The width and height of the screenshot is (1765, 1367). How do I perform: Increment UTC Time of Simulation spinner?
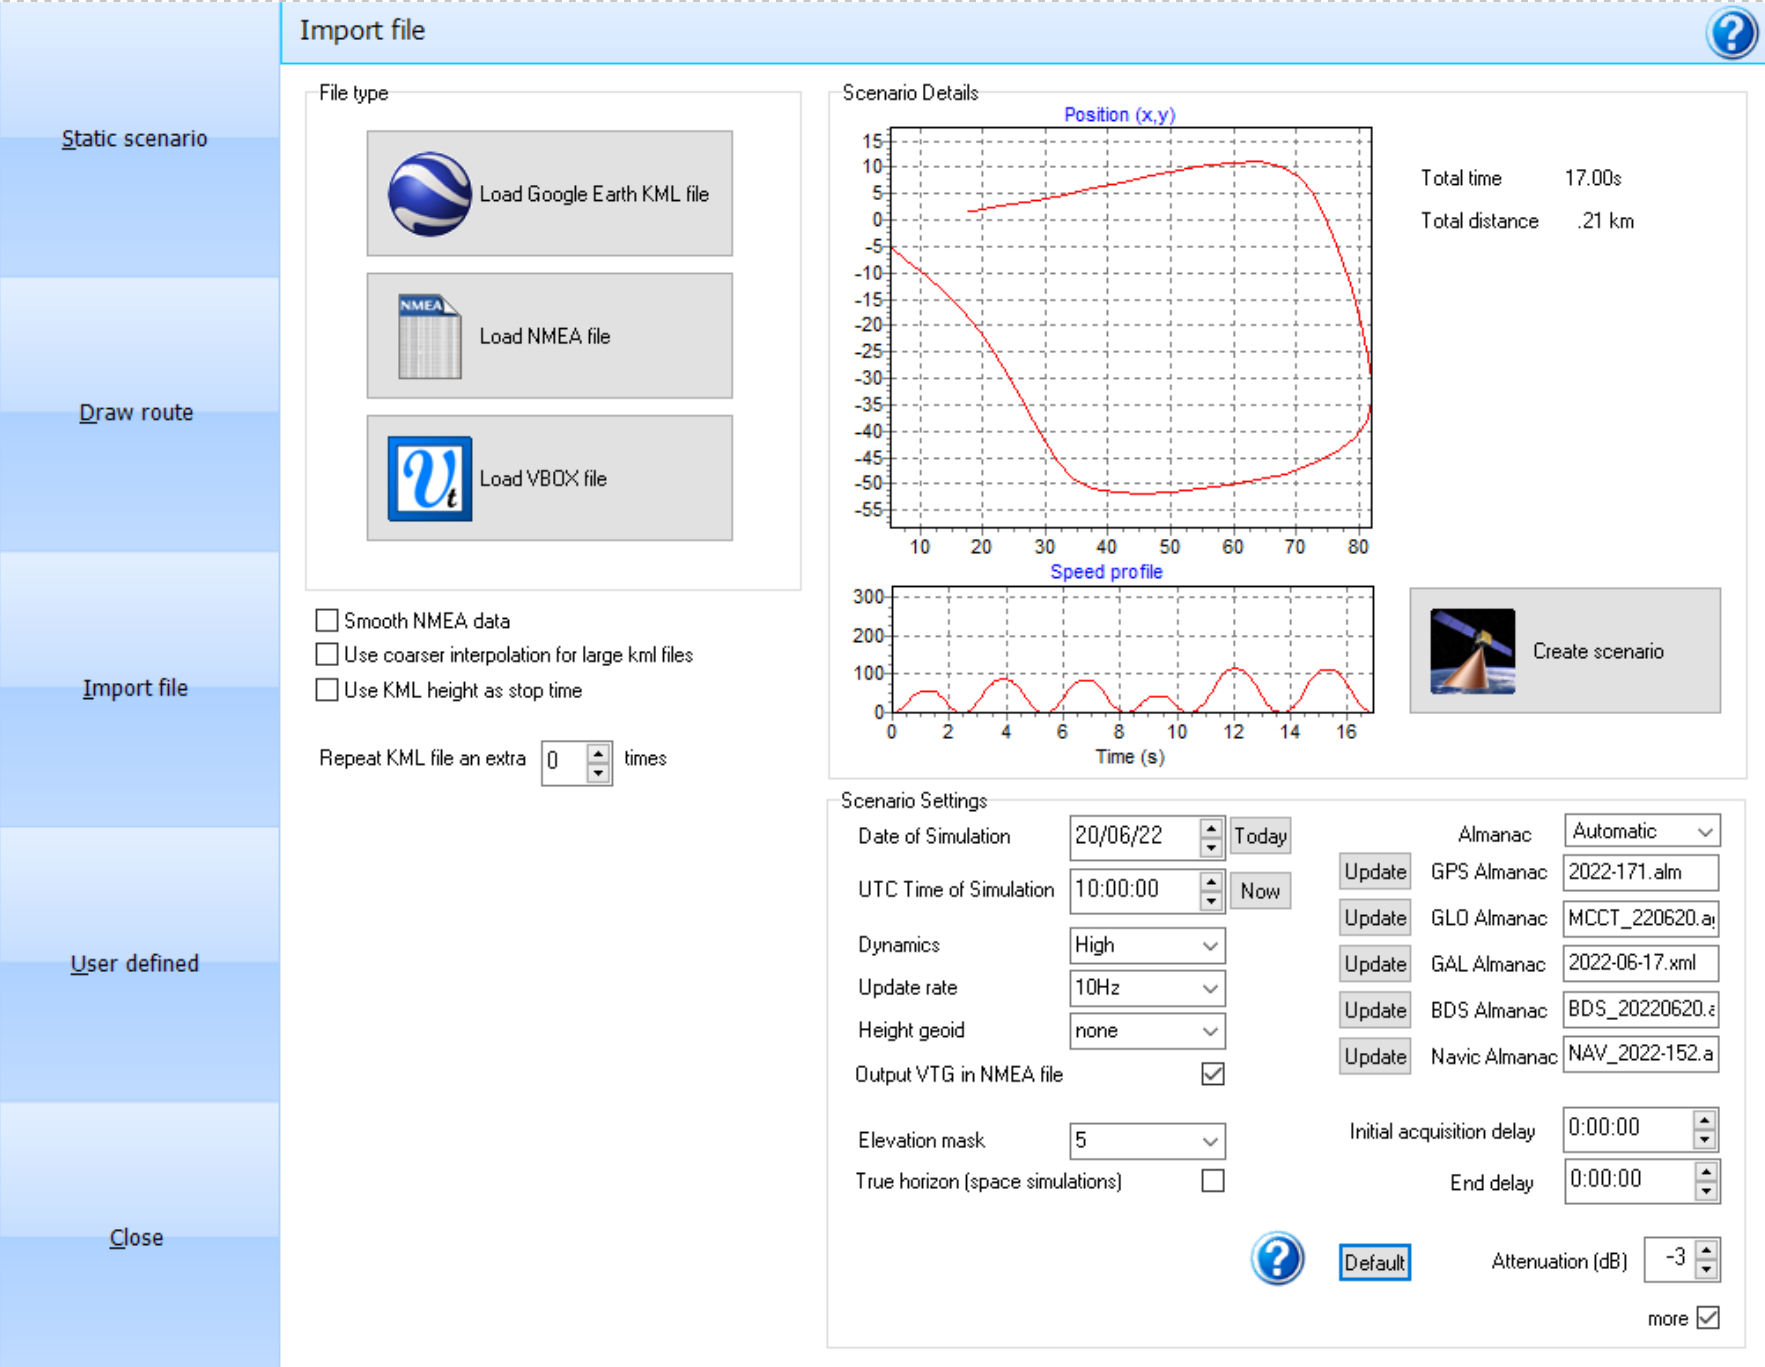coord(1211,881)
